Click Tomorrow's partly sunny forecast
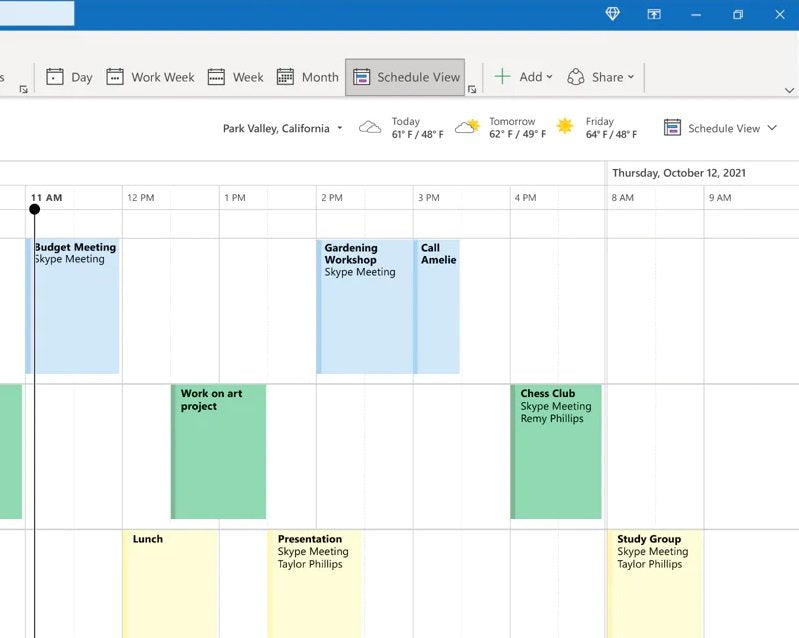This screenshot has height=638, width=799. [498, 128]
